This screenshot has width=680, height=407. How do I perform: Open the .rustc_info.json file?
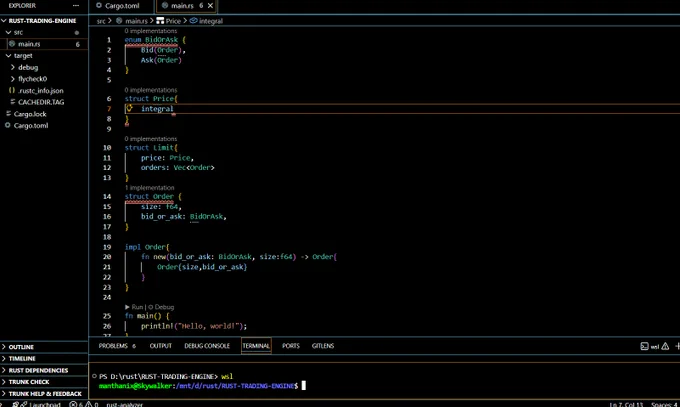43,91
